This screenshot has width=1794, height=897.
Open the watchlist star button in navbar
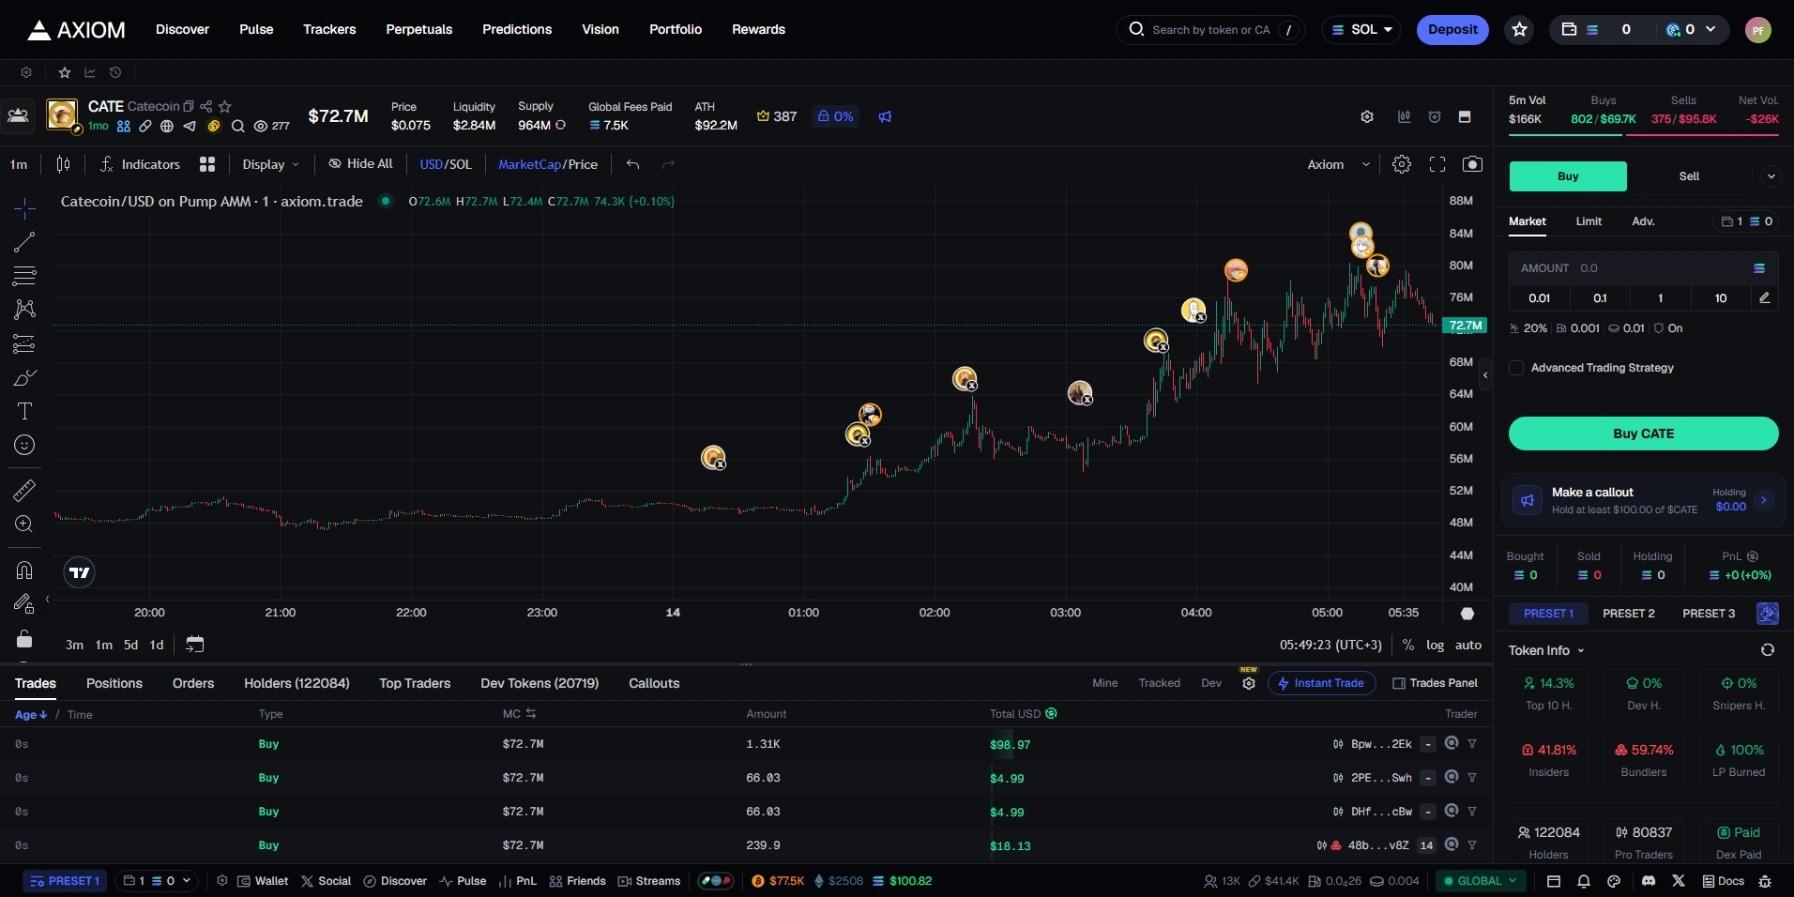1520,30
